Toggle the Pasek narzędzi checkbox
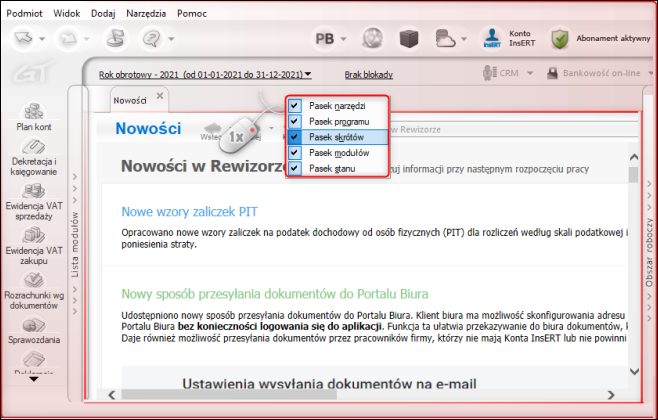The width and height of the screenshot is (658, 420). pos(295,106)
